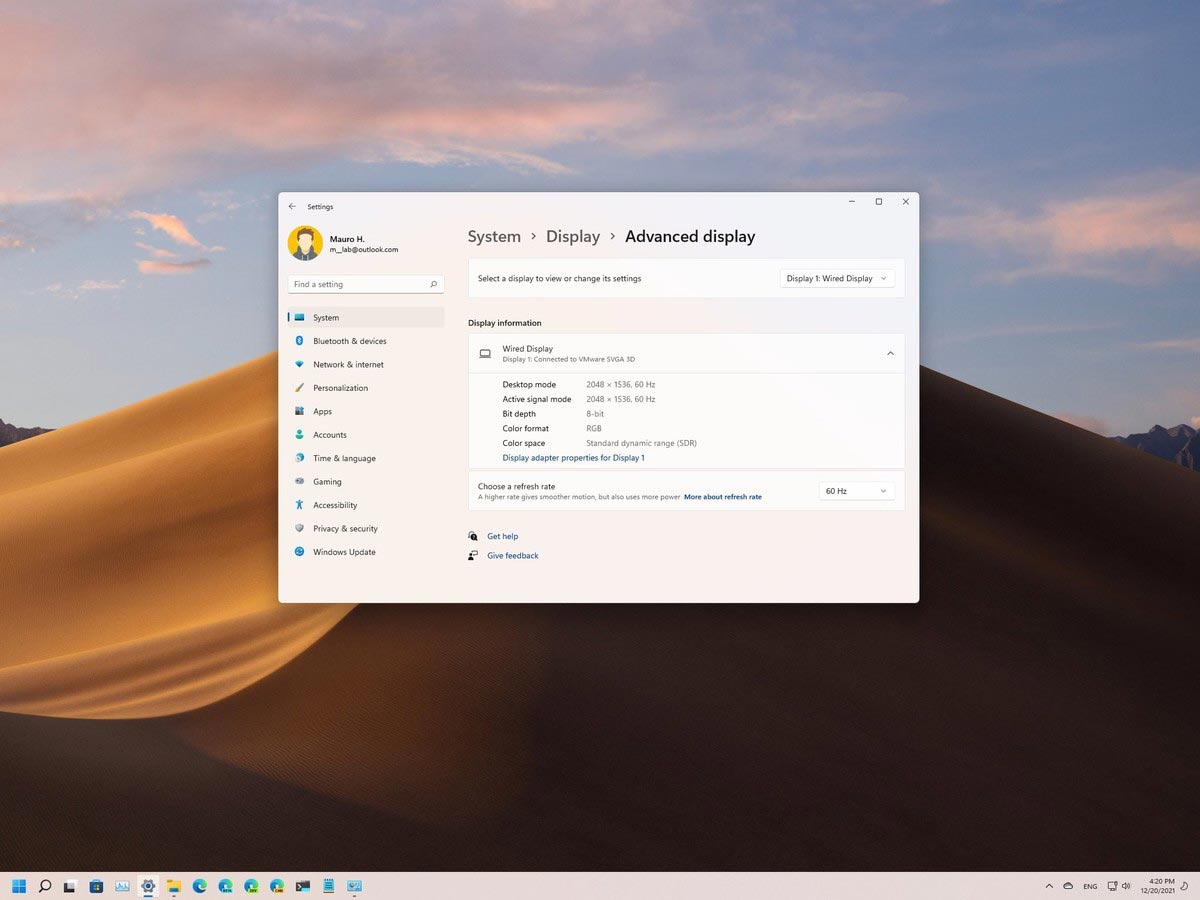Launch Edge Beta from the taskbar
1200x900 pixels.
coord(225,886)
